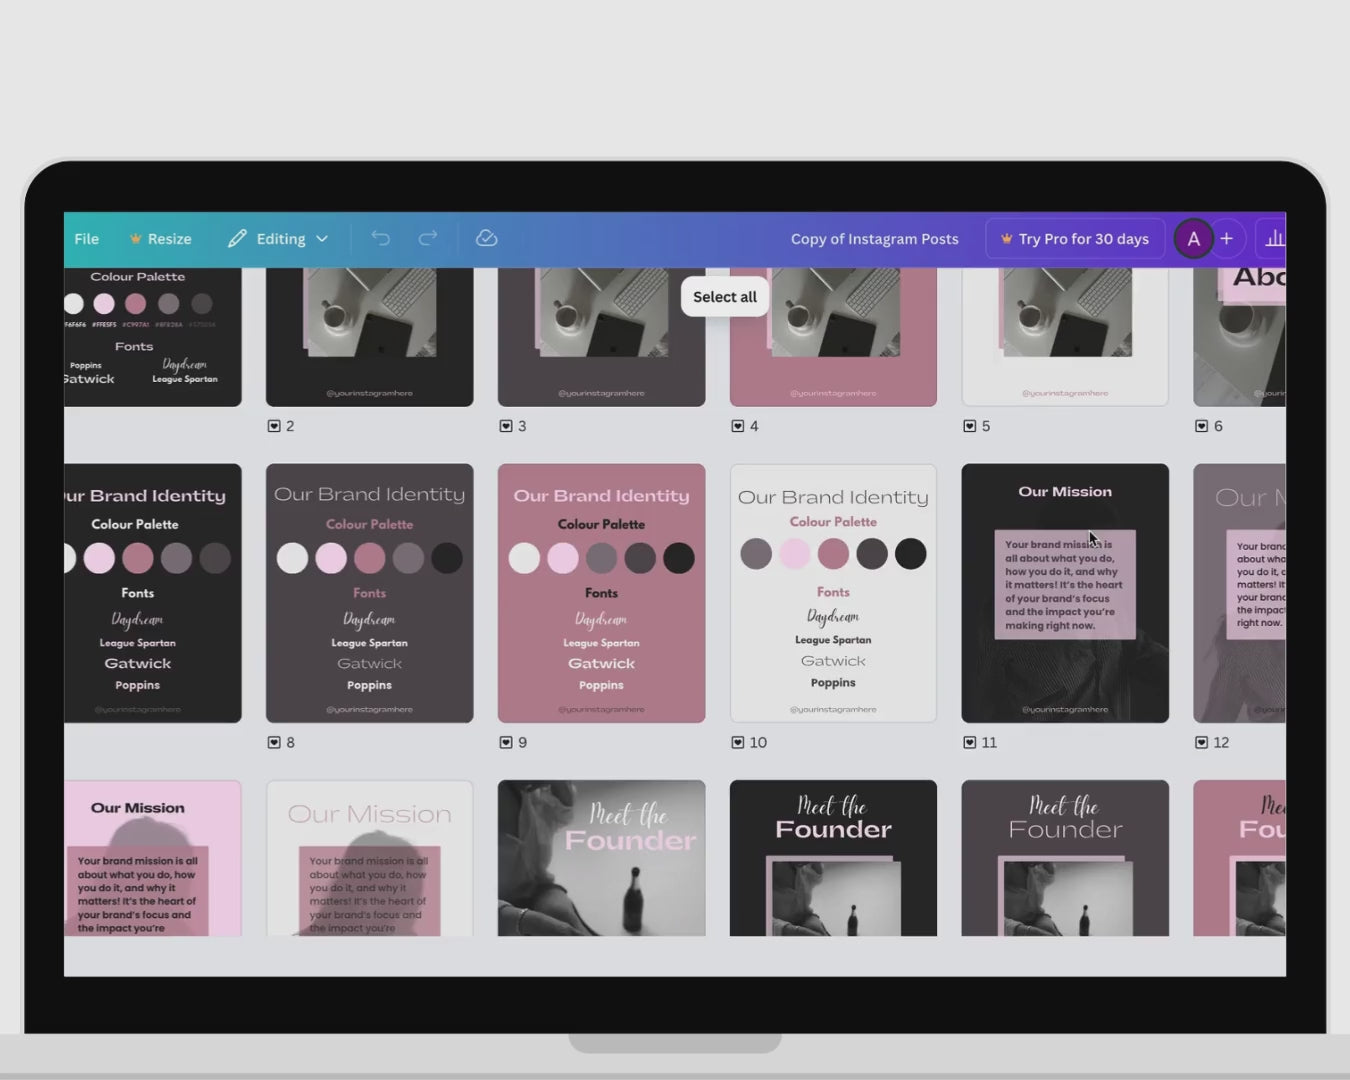Image resolution: width=1350 pixels, height=1080 pixels.
Task: Select page 11 Our Mission thumbnail
Action: [1065, 593]
